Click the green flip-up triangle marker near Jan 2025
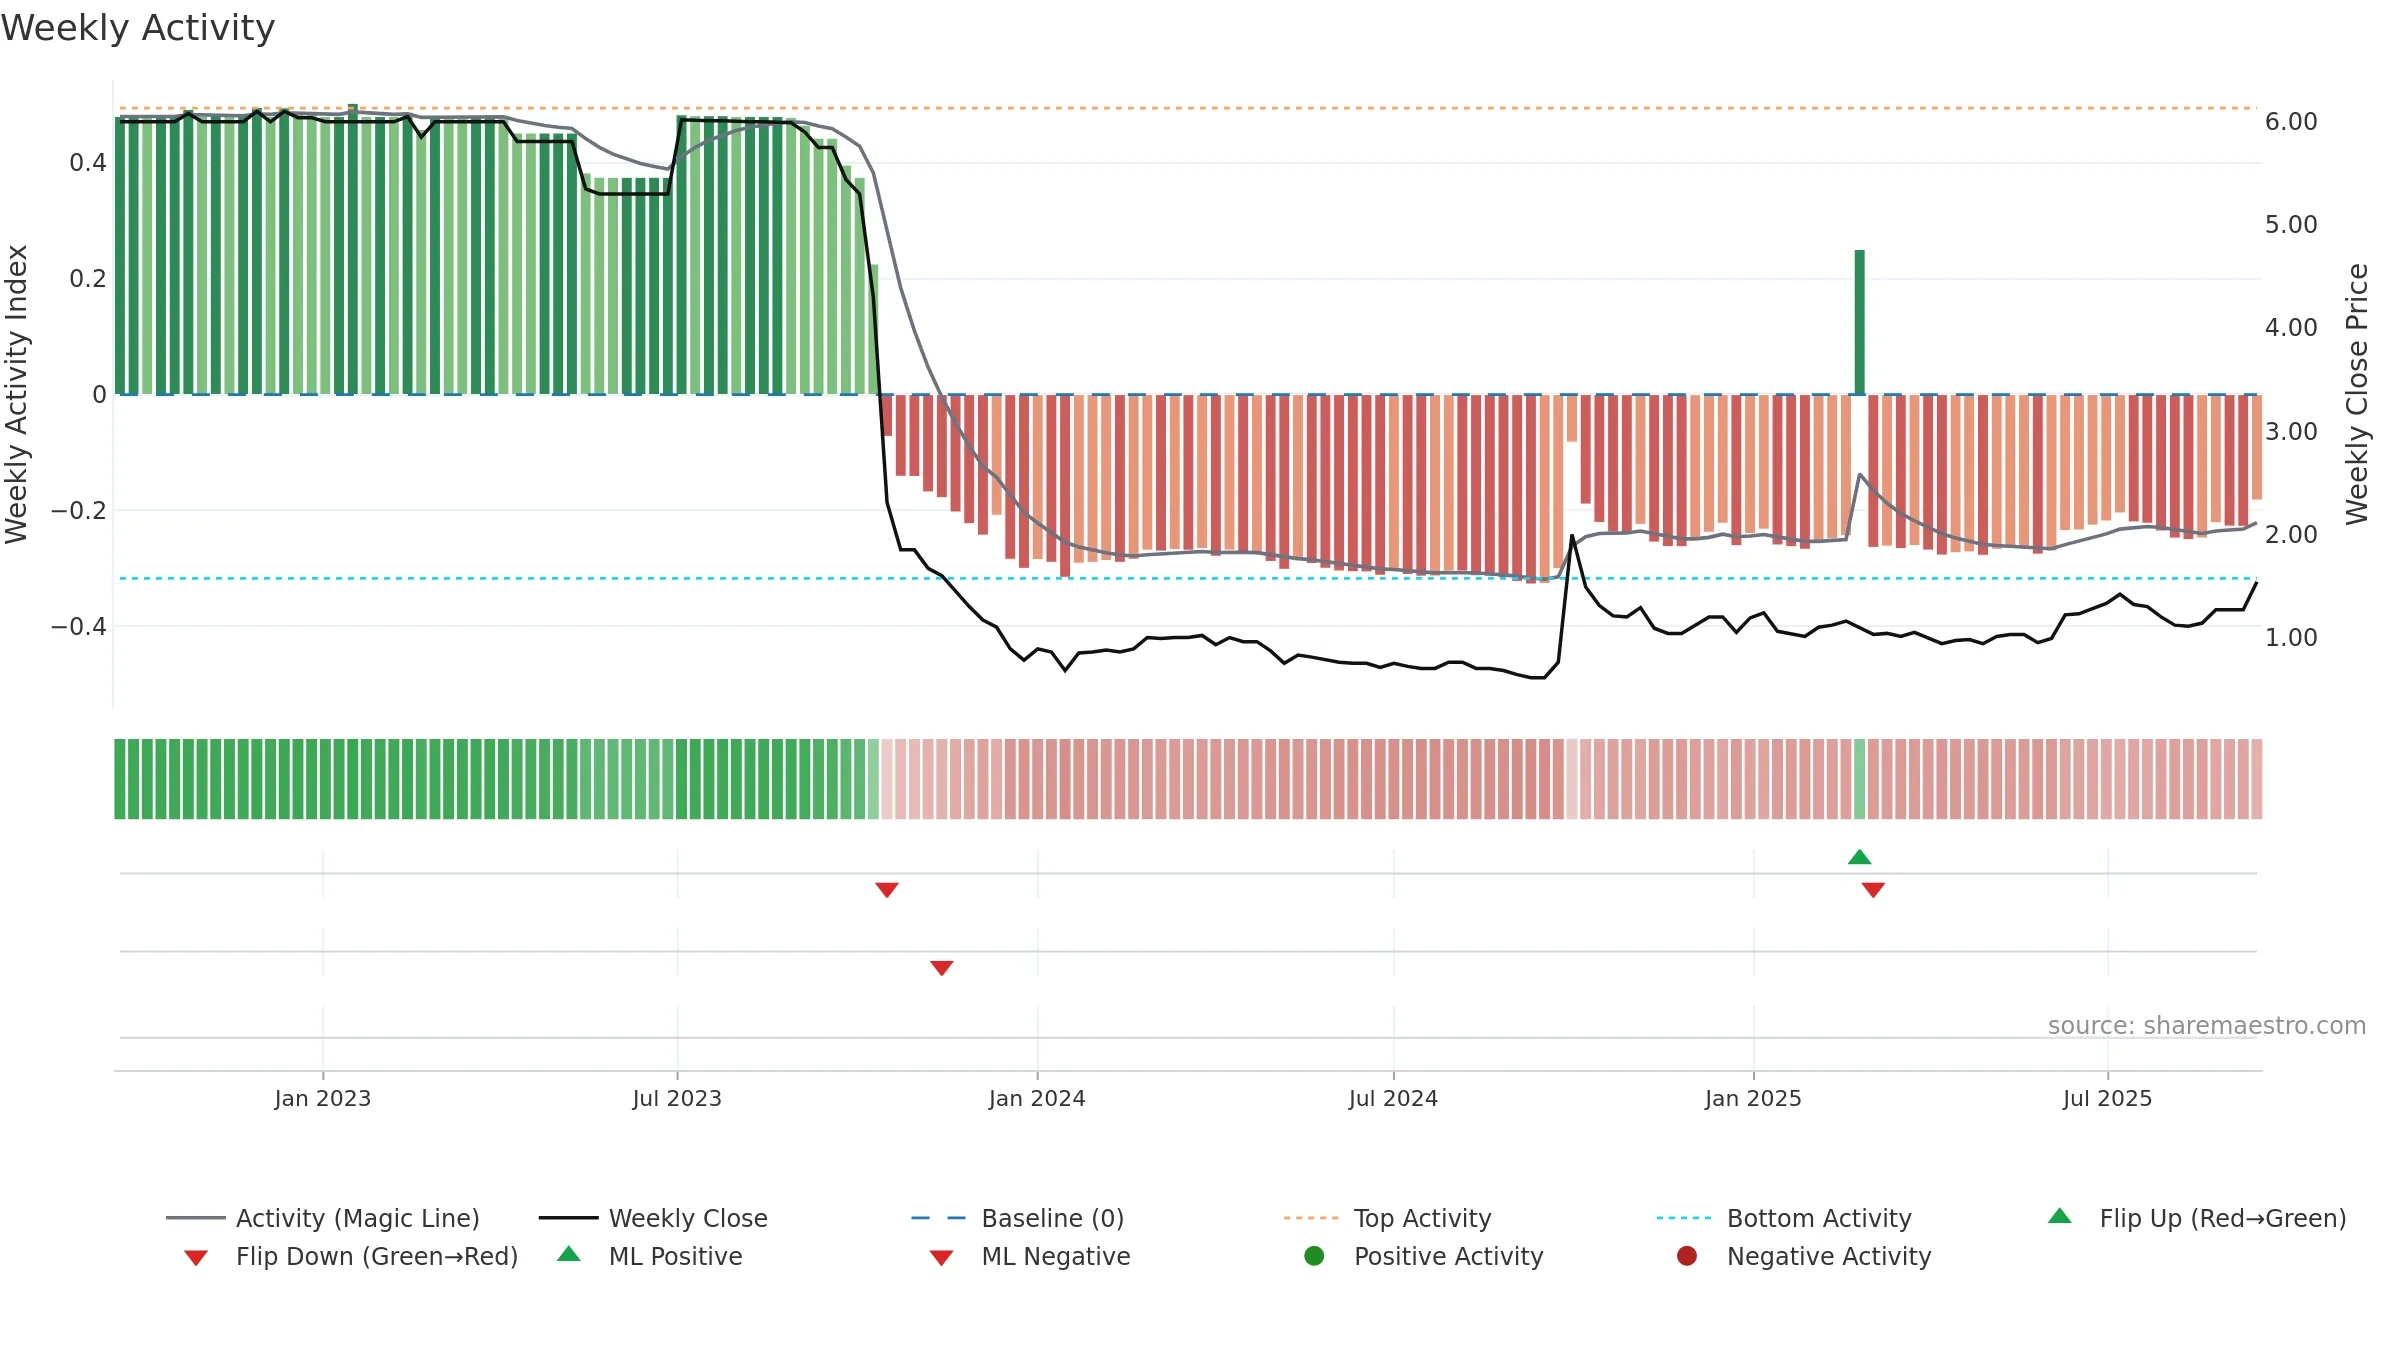The image size is (2400, 1350). point(1860,857)
